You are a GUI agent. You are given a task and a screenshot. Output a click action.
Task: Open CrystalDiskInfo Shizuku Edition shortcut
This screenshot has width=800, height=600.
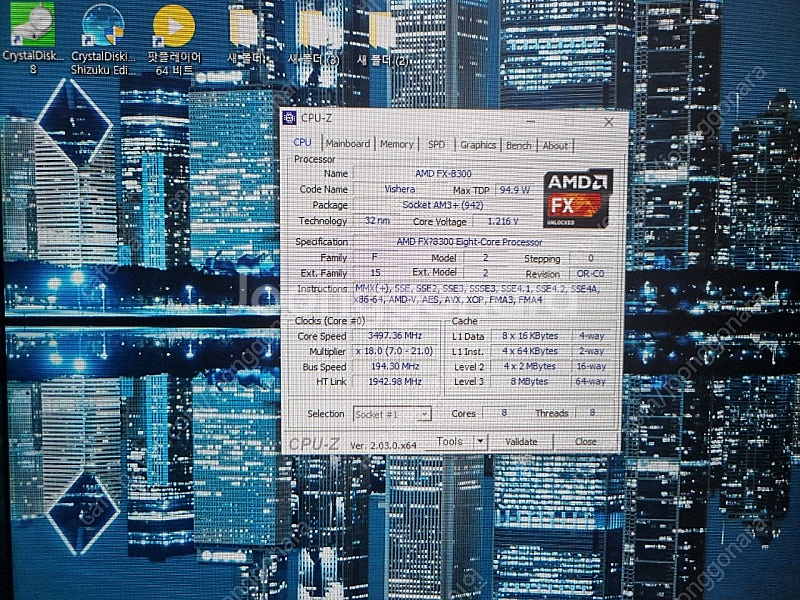coord(103,40)
